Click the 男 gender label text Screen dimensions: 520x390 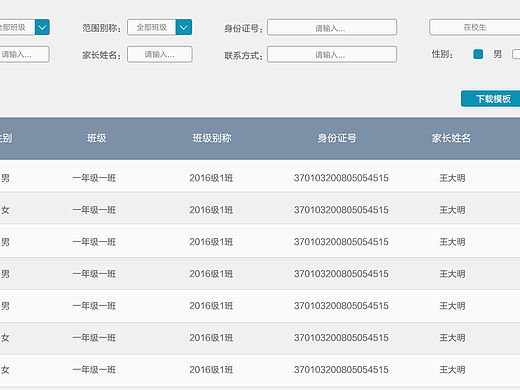(x=497, y=54)
